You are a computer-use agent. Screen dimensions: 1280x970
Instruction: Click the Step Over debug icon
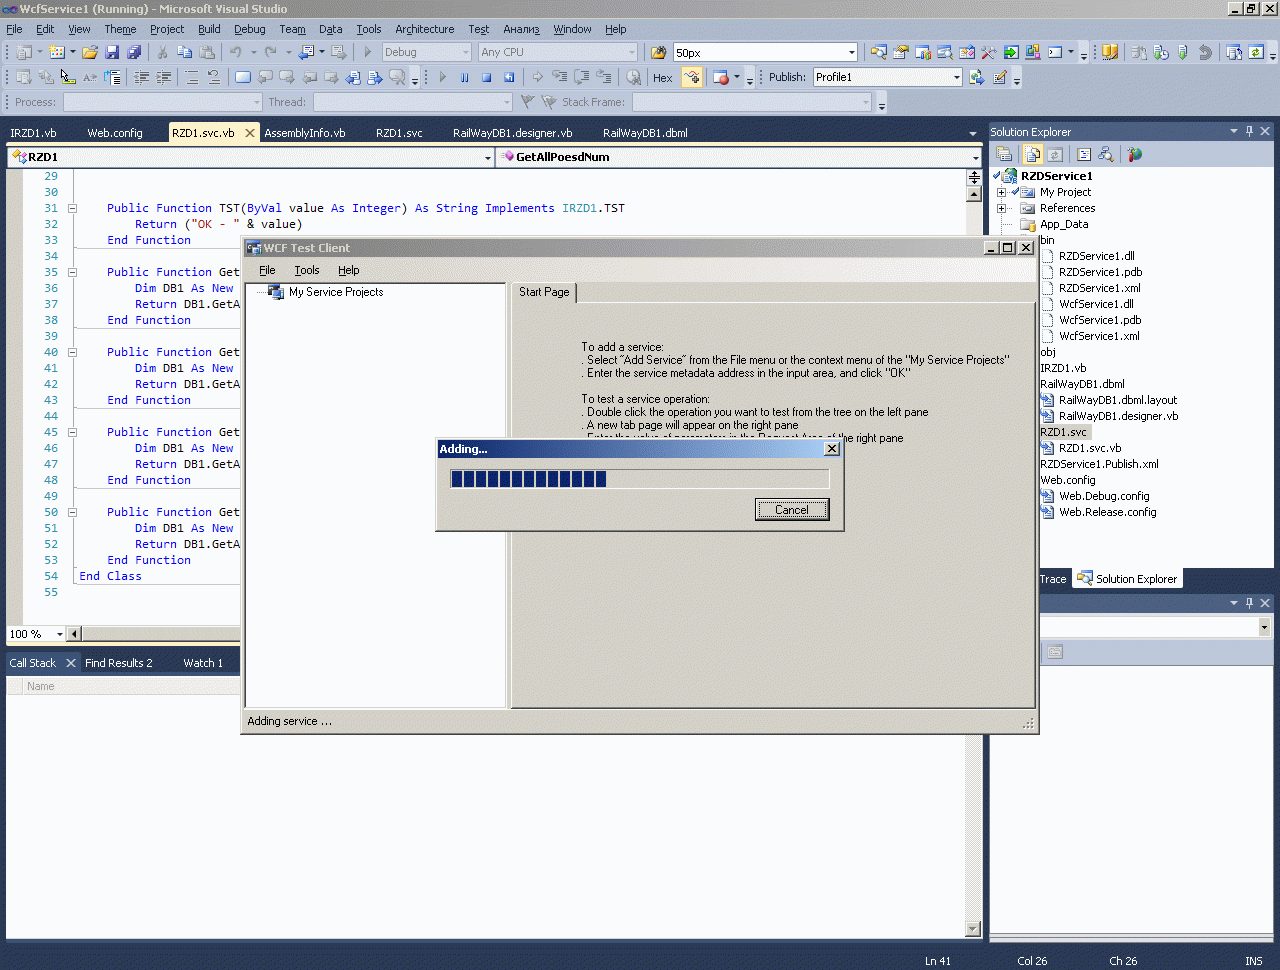point(582,77)
